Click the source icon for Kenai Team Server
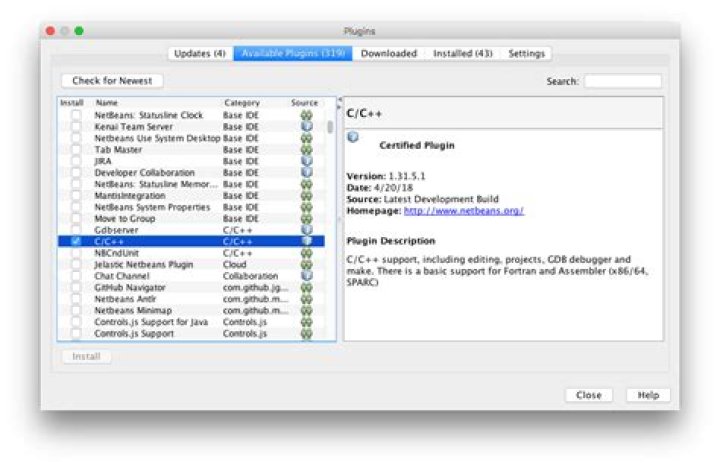This screenshot has height=468, width=720. [306, 127]
